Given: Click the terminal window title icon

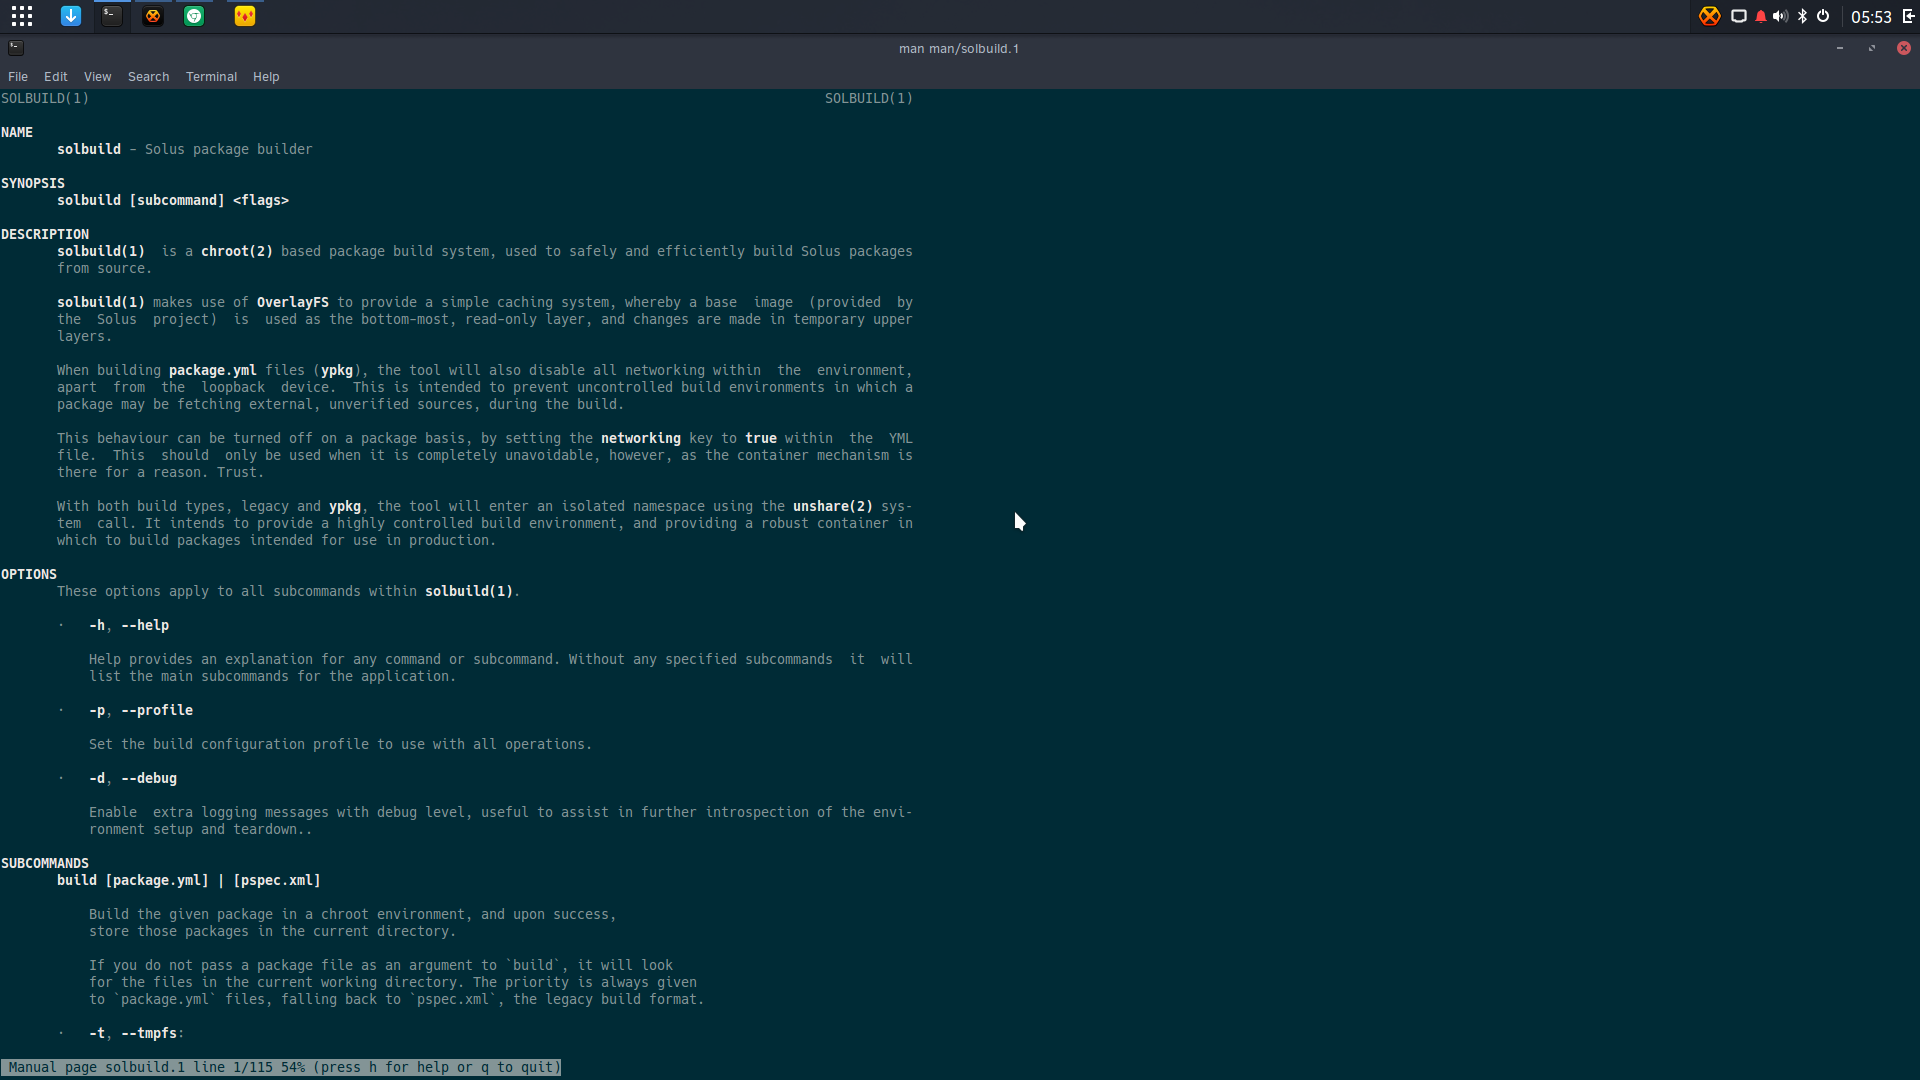Looking at the screenshot, I should point(16,48).
